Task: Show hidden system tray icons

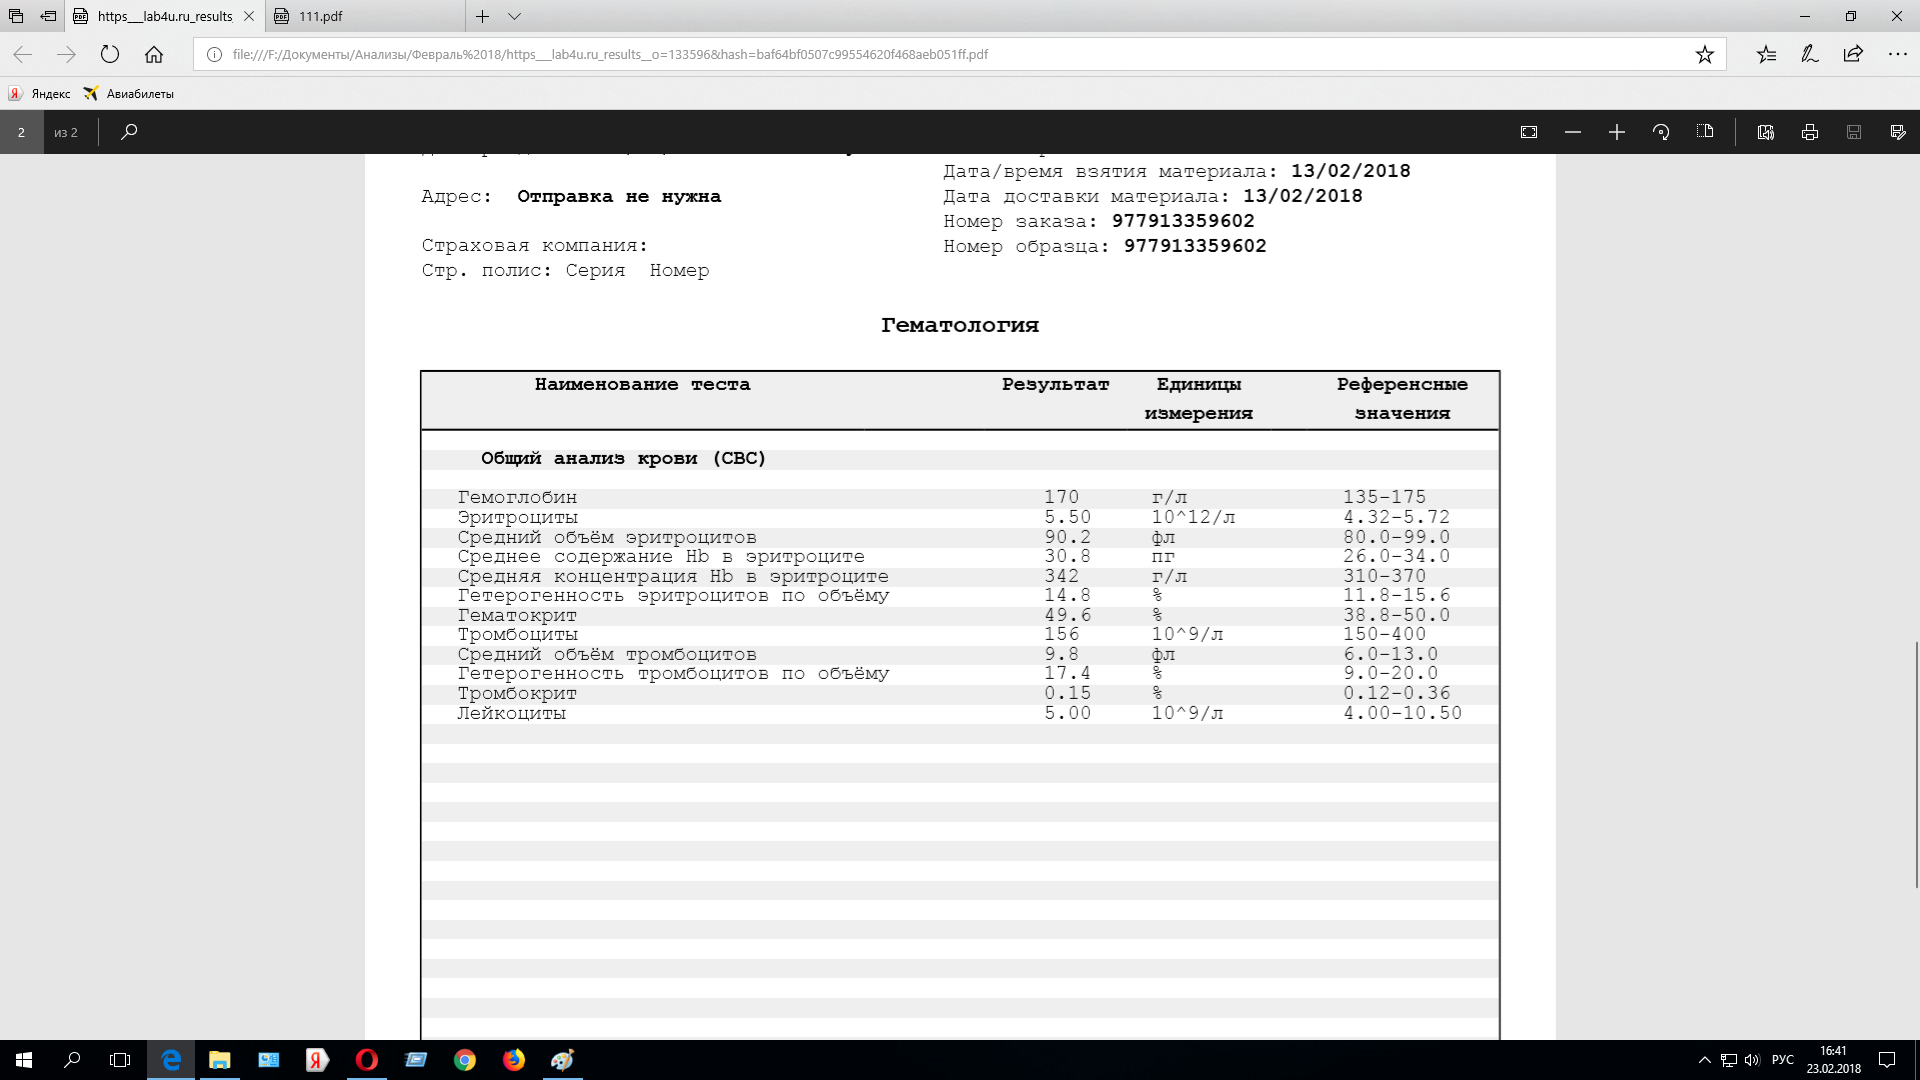Action: (x=1705, y=1060)
